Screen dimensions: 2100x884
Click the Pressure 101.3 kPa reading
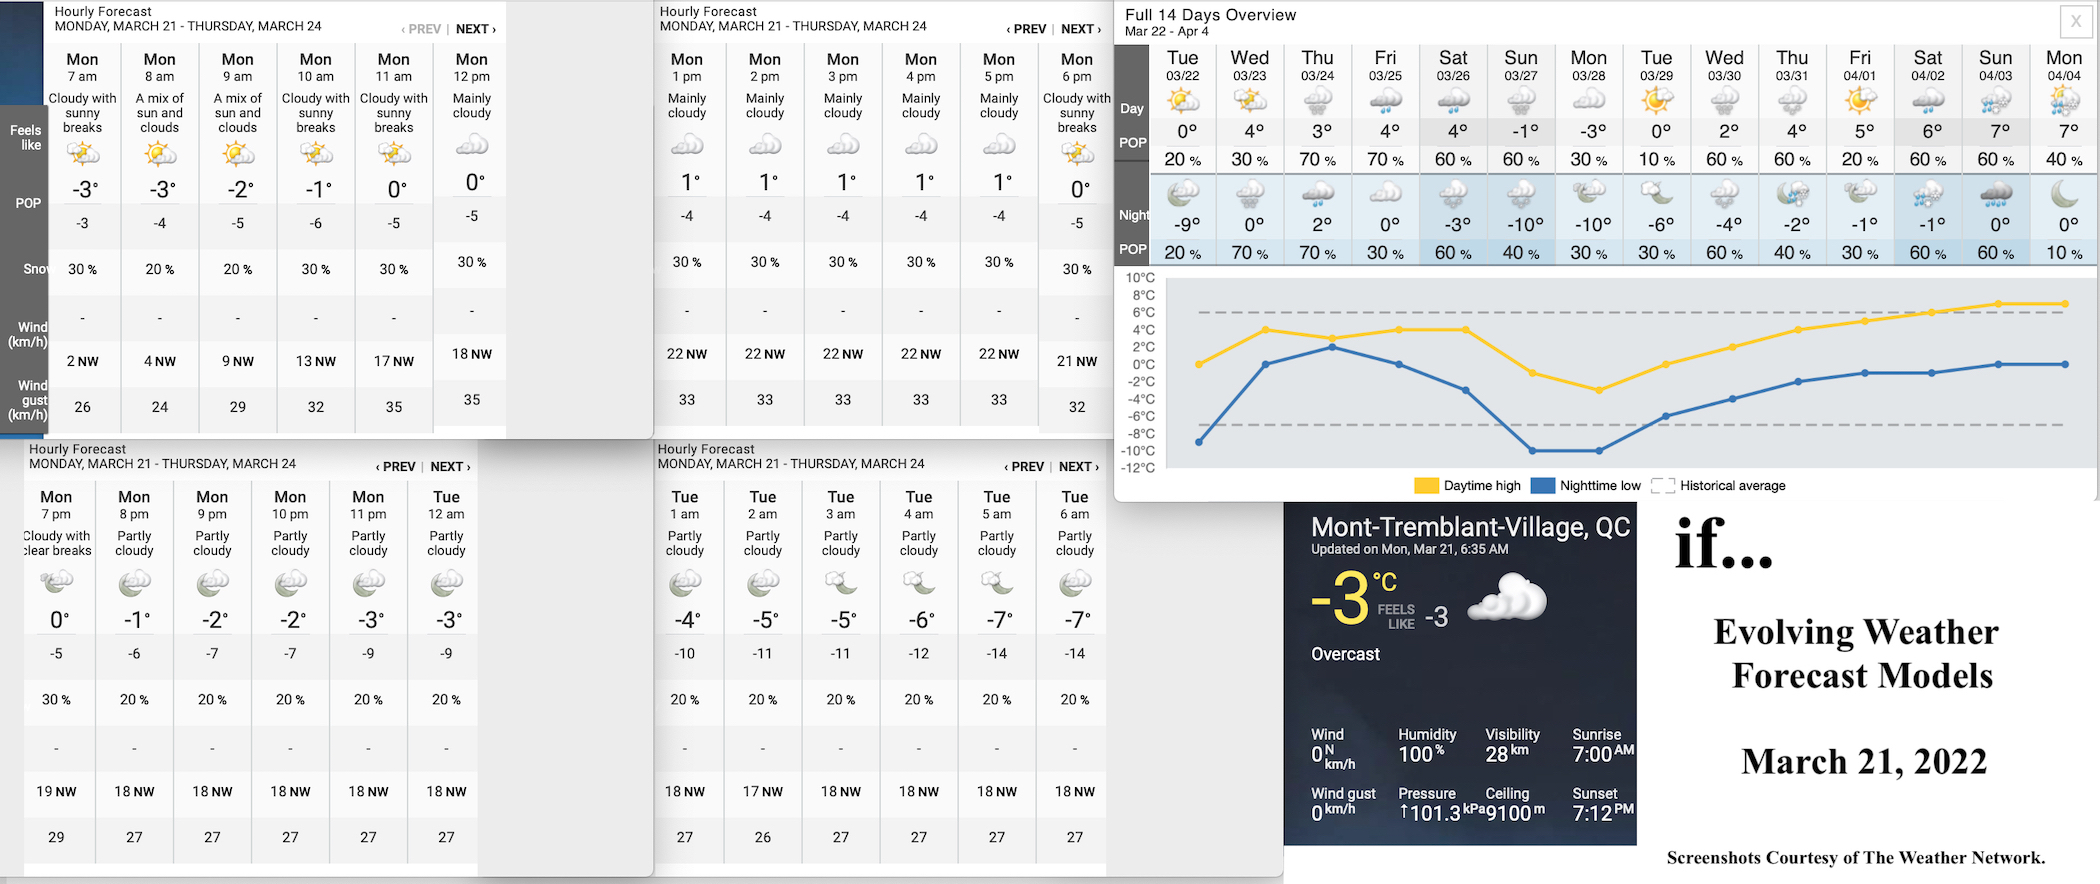pyautogui.click(x=1441, y=813)
